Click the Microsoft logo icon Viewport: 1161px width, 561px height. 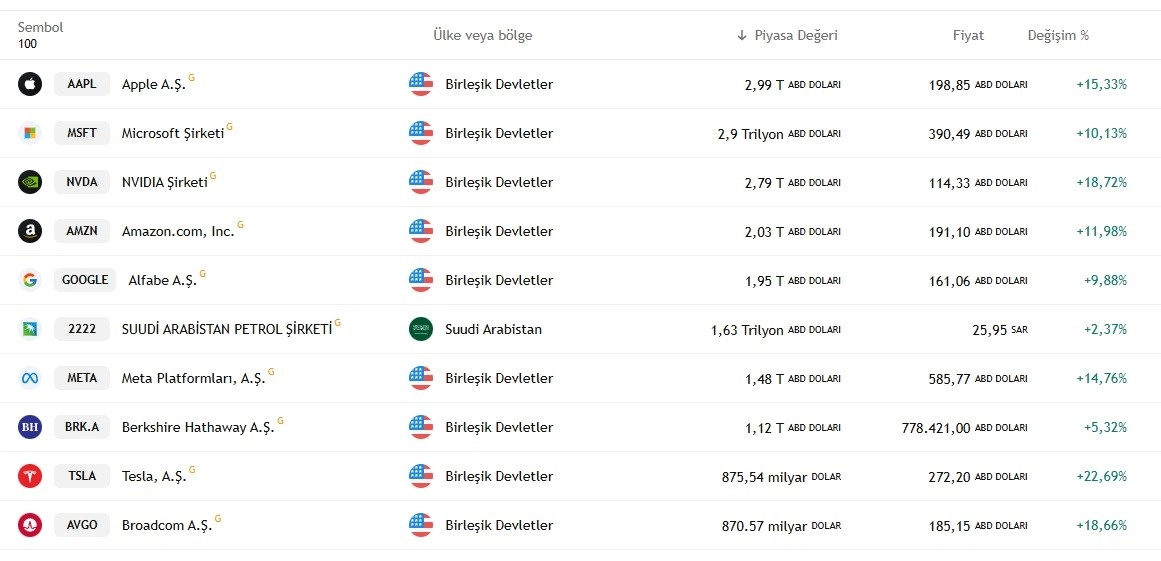coord(30,133)
